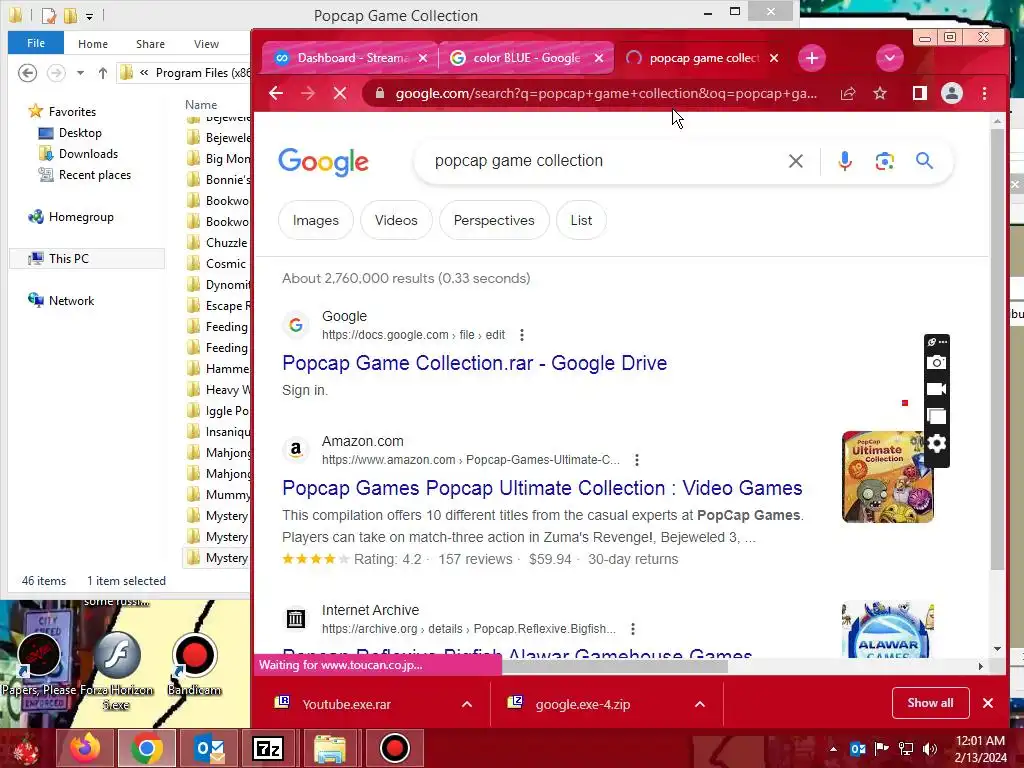Switch to color BLUE - Google tab
This screenshot has height=768, width=1024.
pos(526,58)
